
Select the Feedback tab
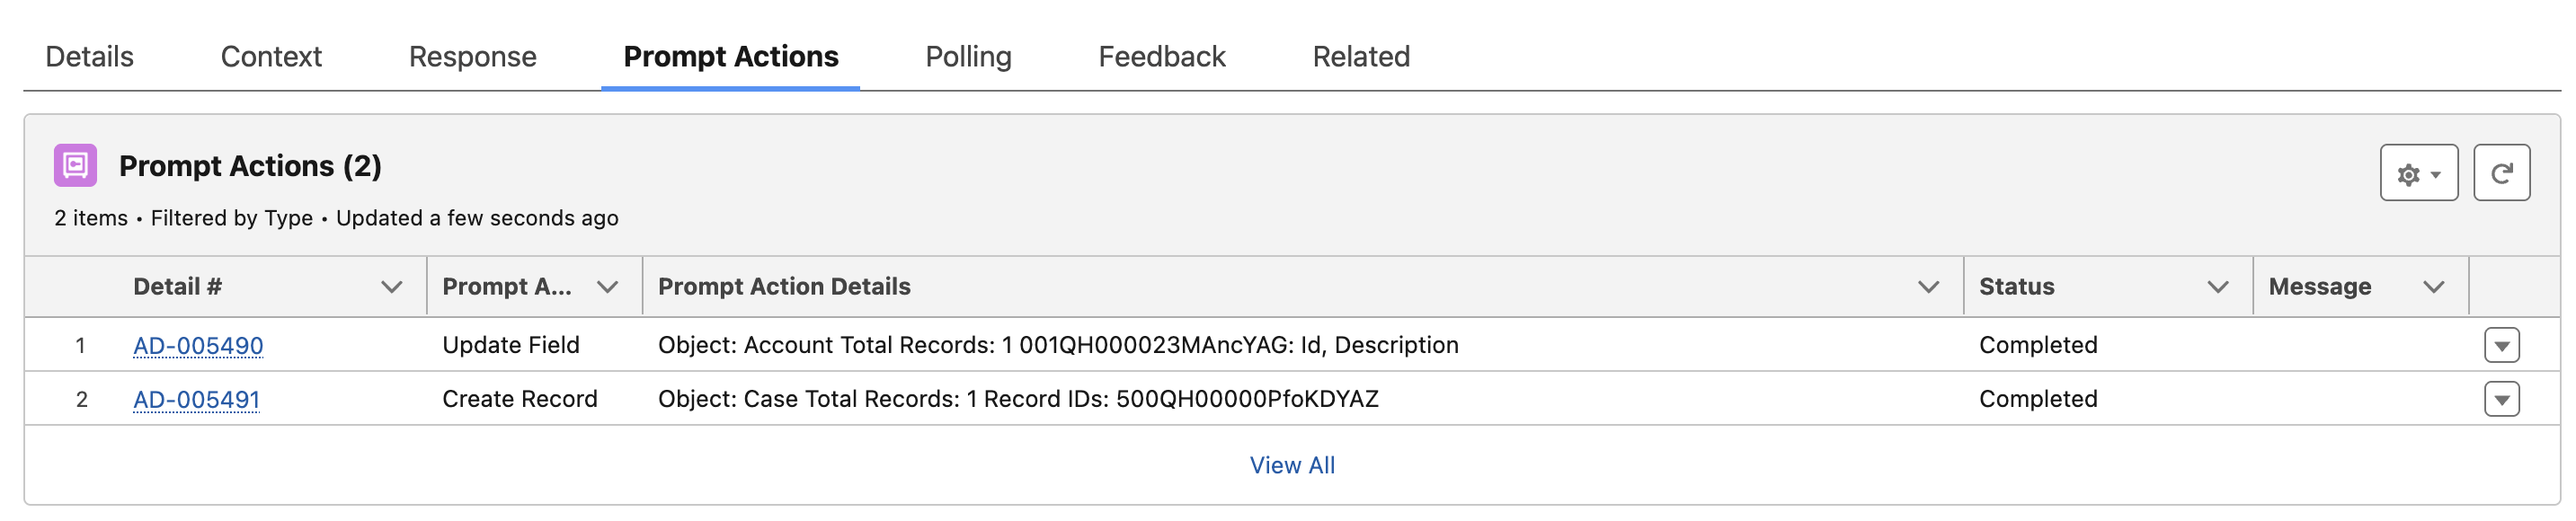1161,57
